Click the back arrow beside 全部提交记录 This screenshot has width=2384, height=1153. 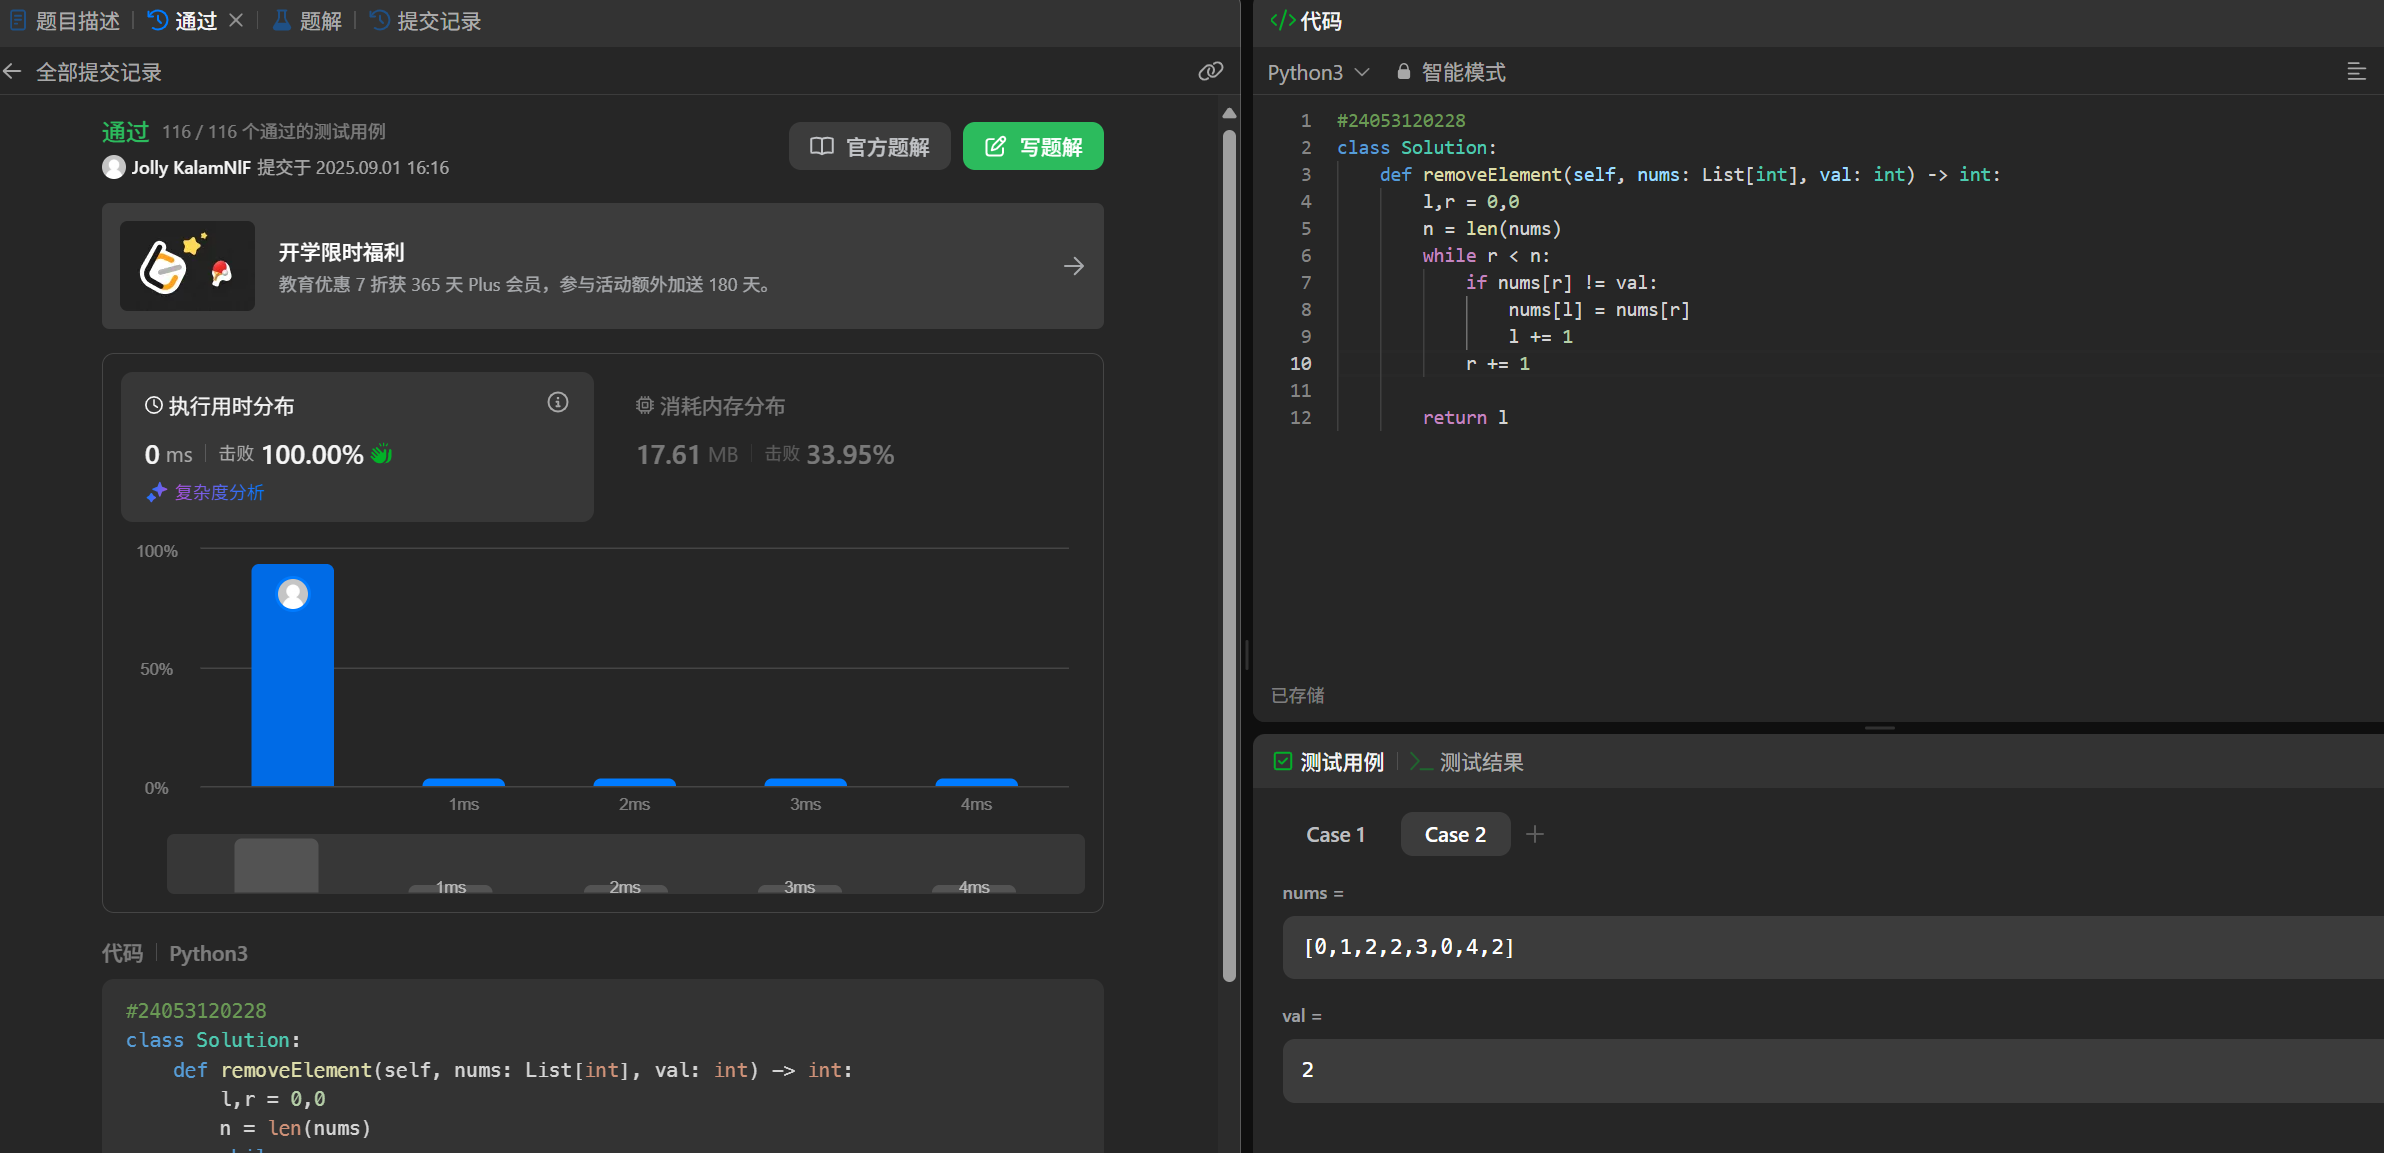[x=13, y=72]
